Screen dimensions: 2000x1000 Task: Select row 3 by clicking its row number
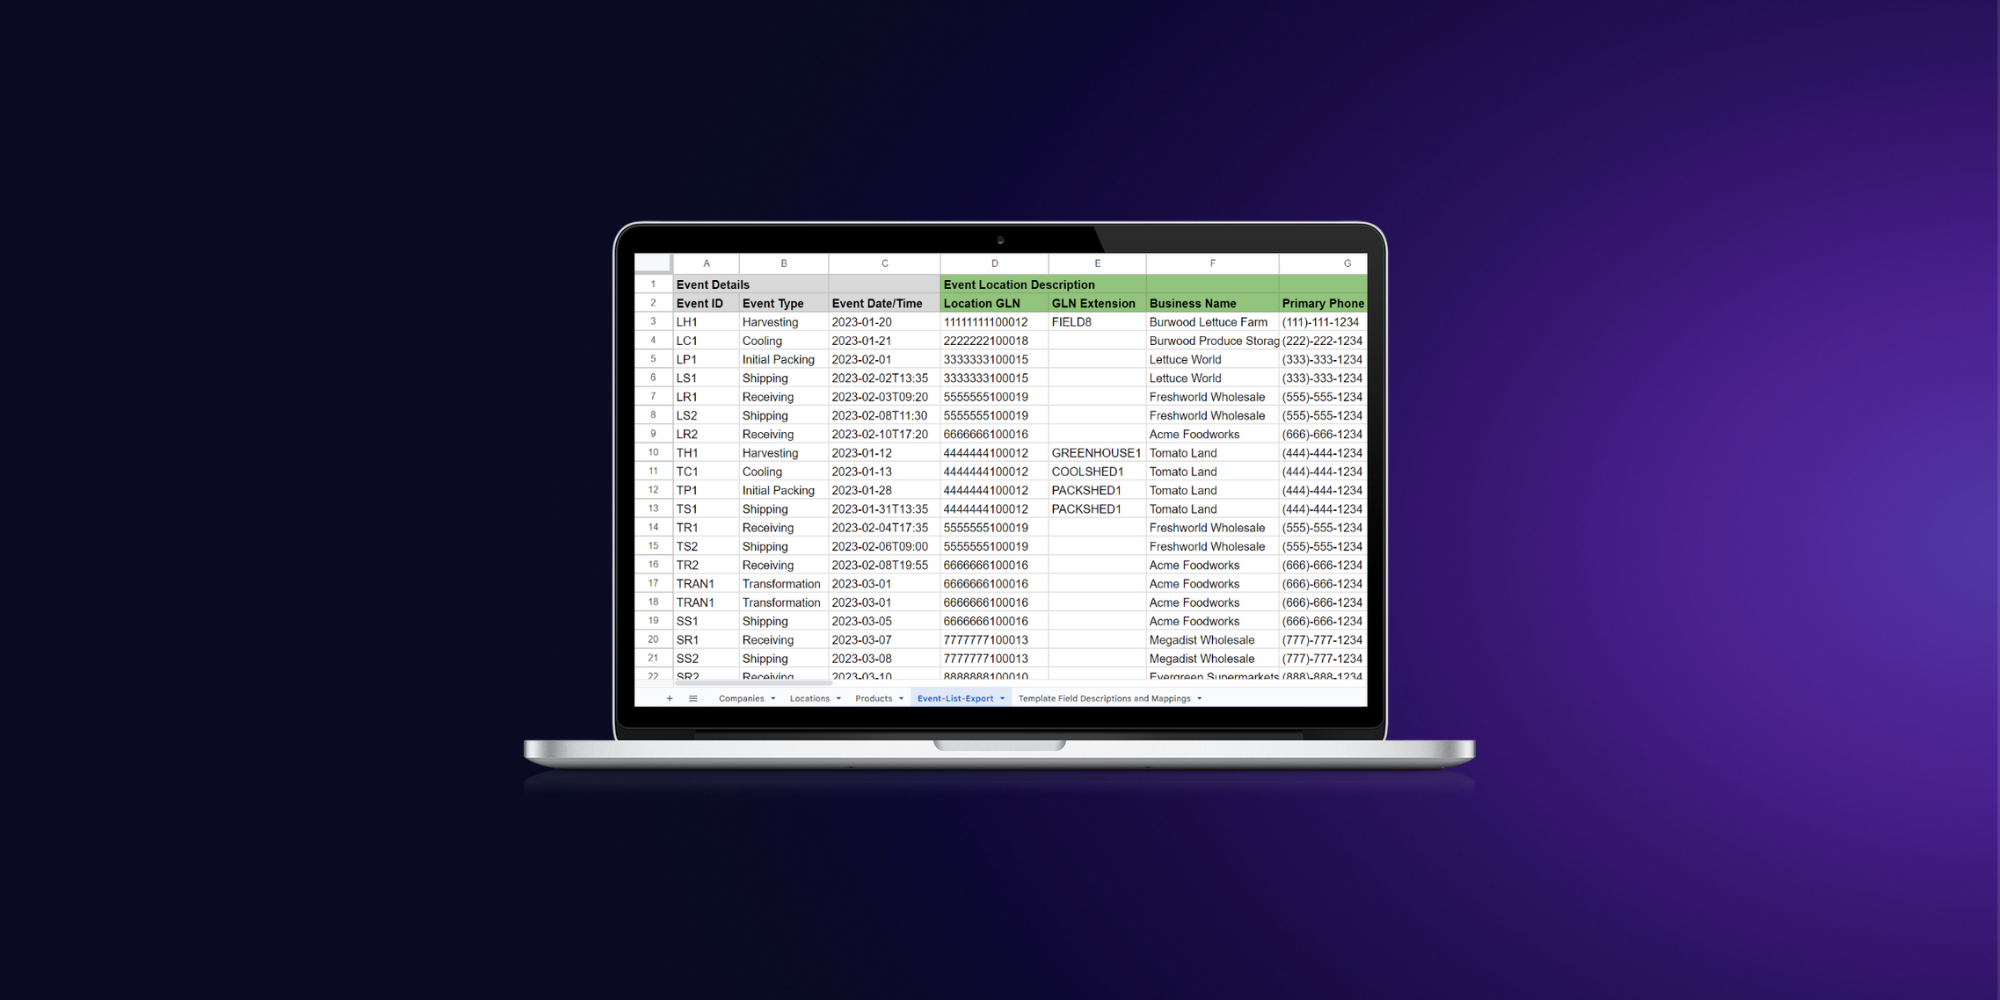(652, 322)
